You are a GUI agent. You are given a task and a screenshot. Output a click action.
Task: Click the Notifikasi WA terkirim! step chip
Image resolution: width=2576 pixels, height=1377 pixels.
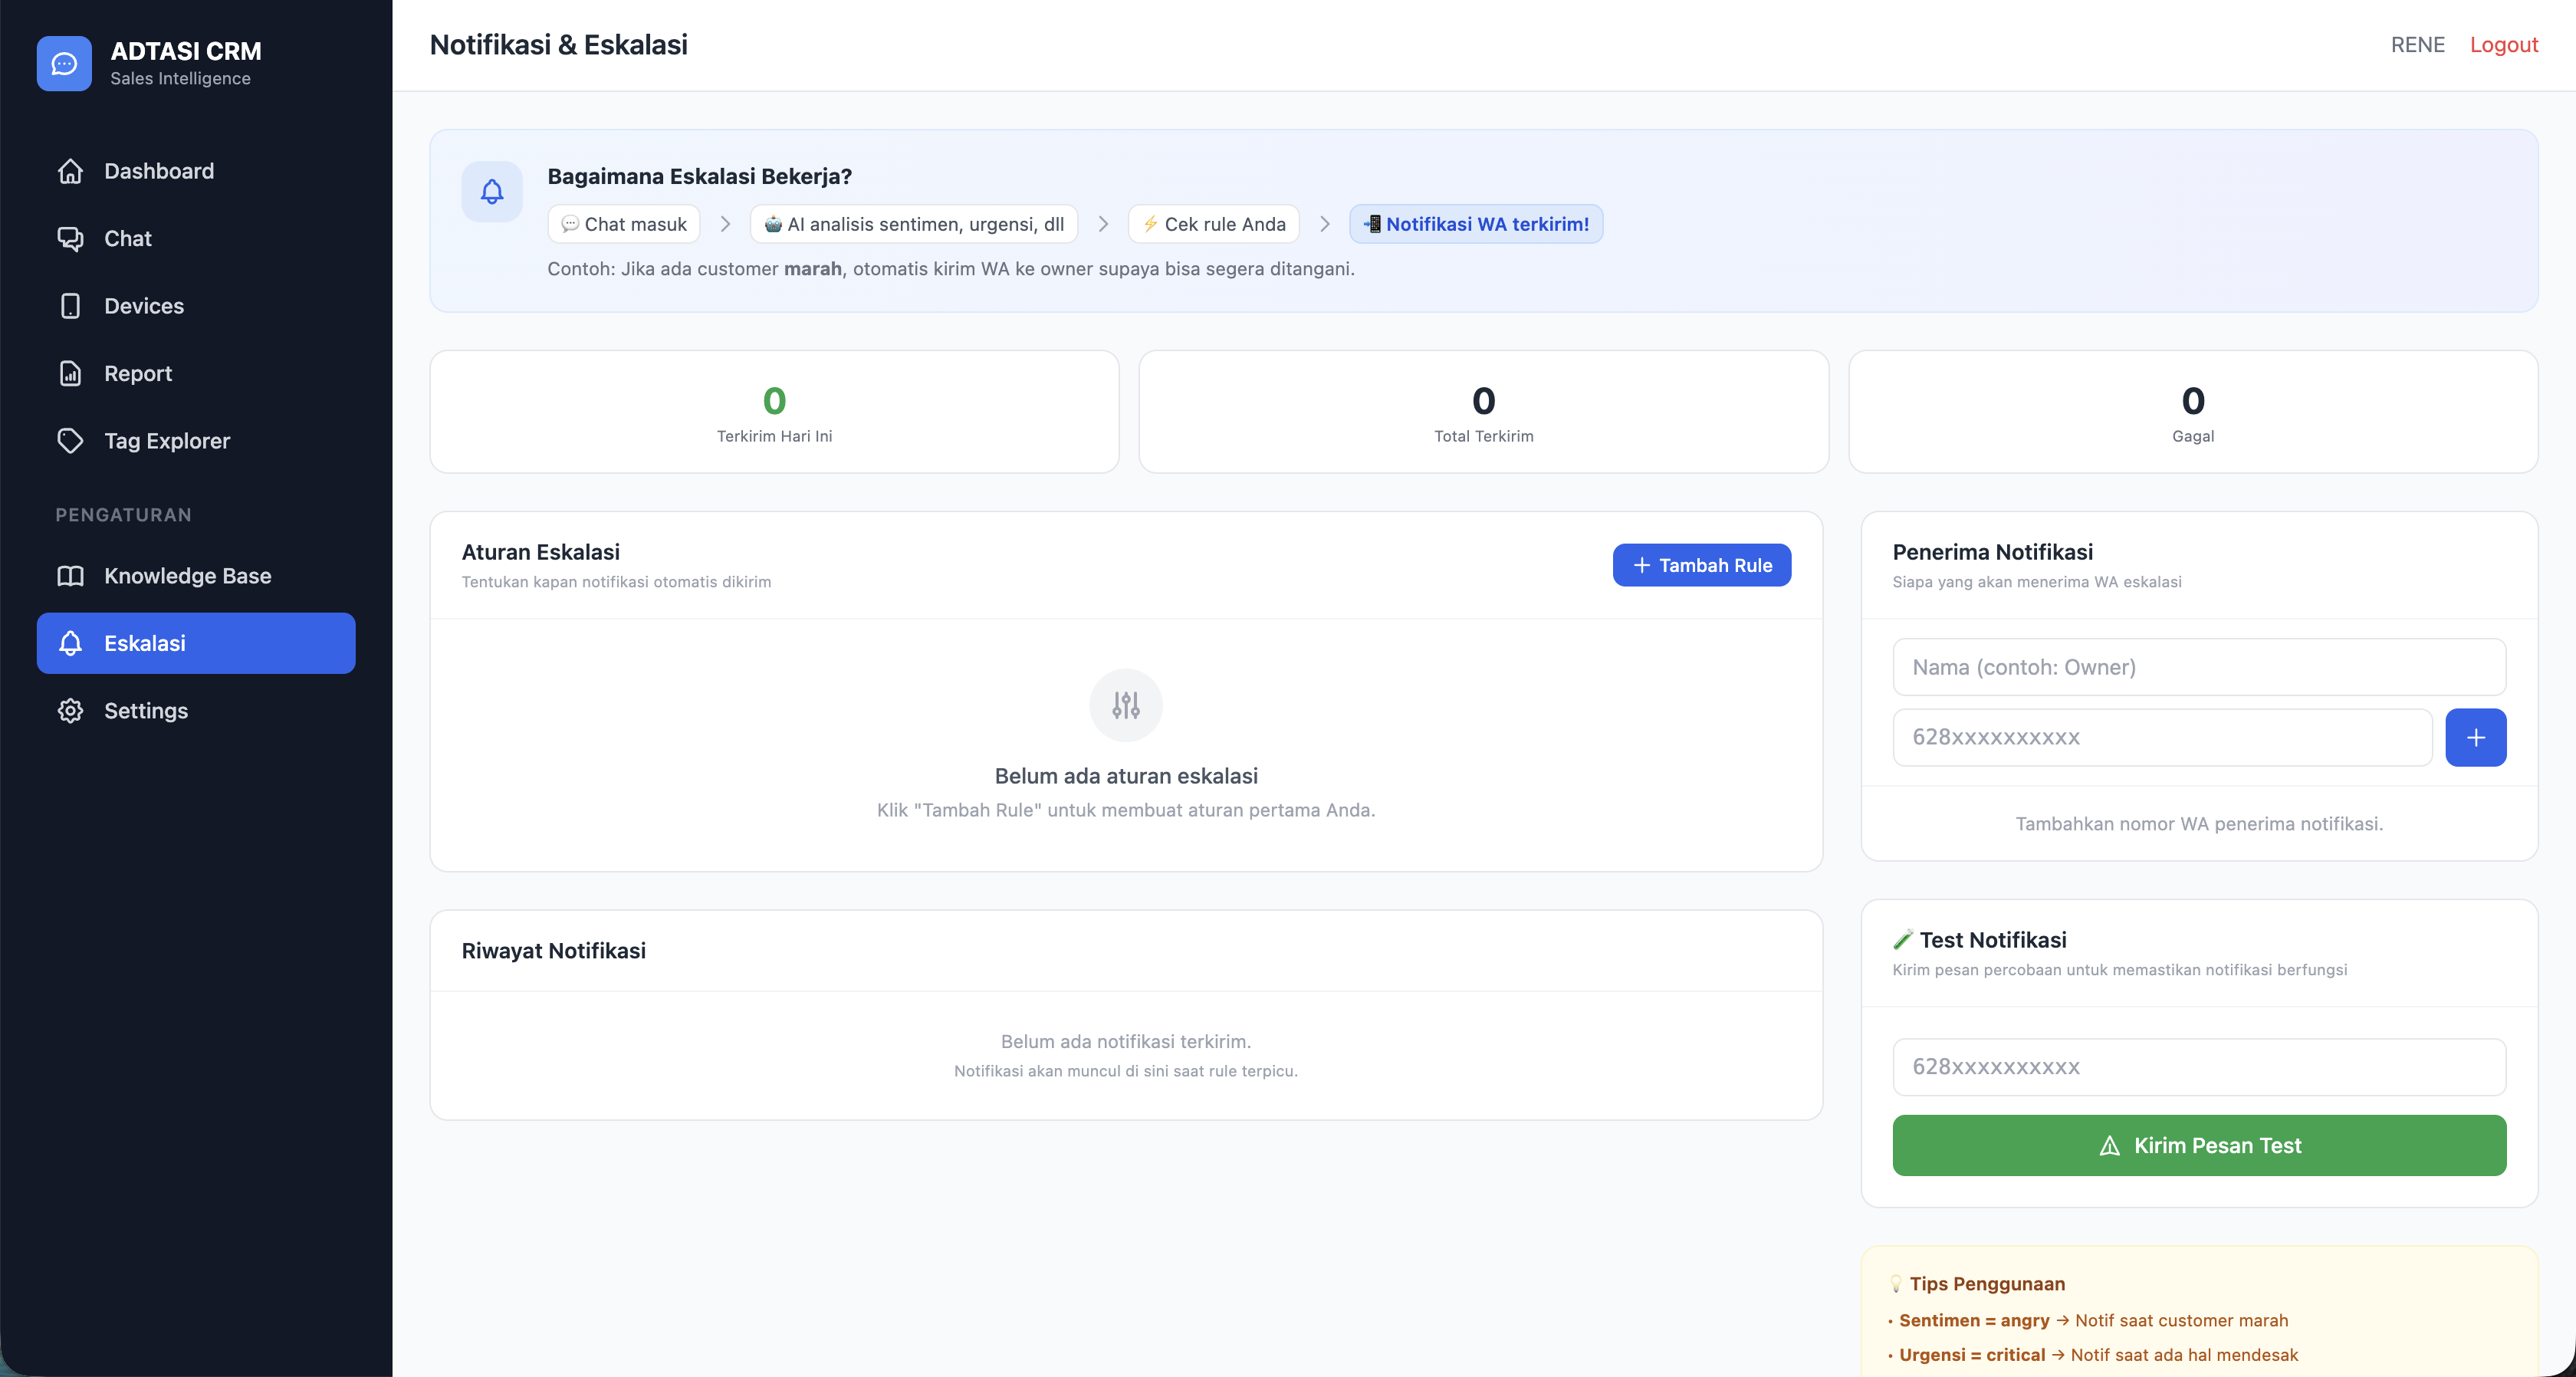[1476, 224]
